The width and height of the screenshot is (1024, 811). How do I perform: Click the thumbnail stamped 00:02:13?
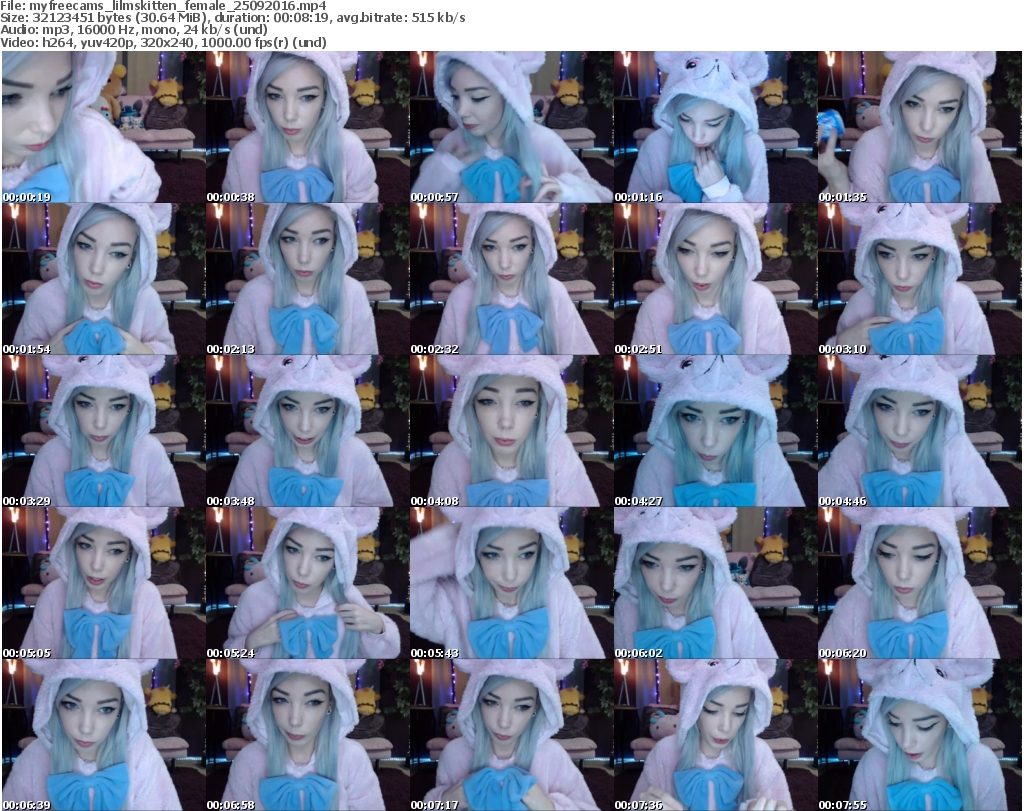point(308,279)
